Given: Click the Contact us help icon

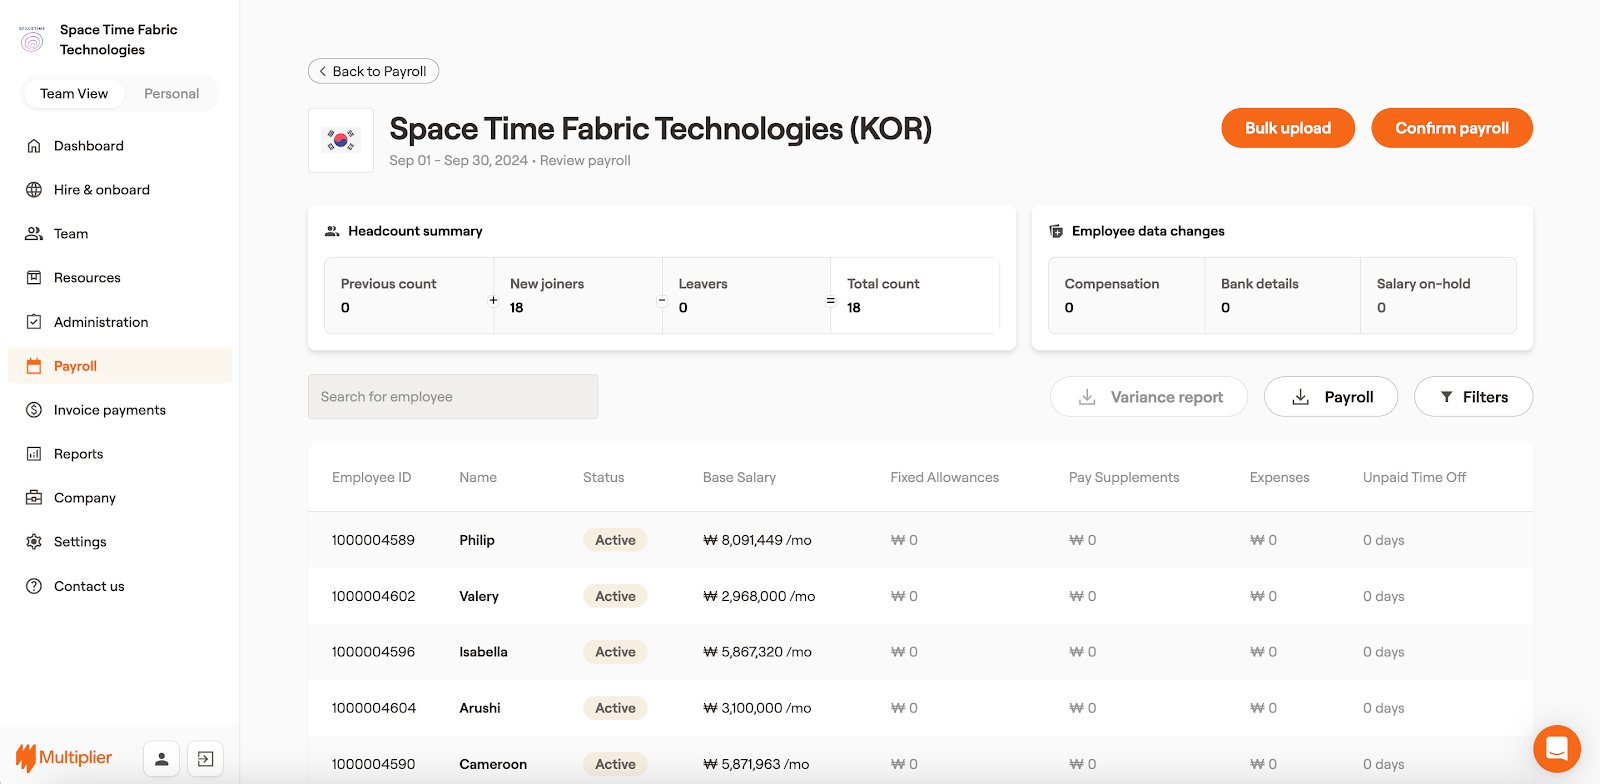Looking at the screenshot, I should pyautogui.click(x=34, y=586).
